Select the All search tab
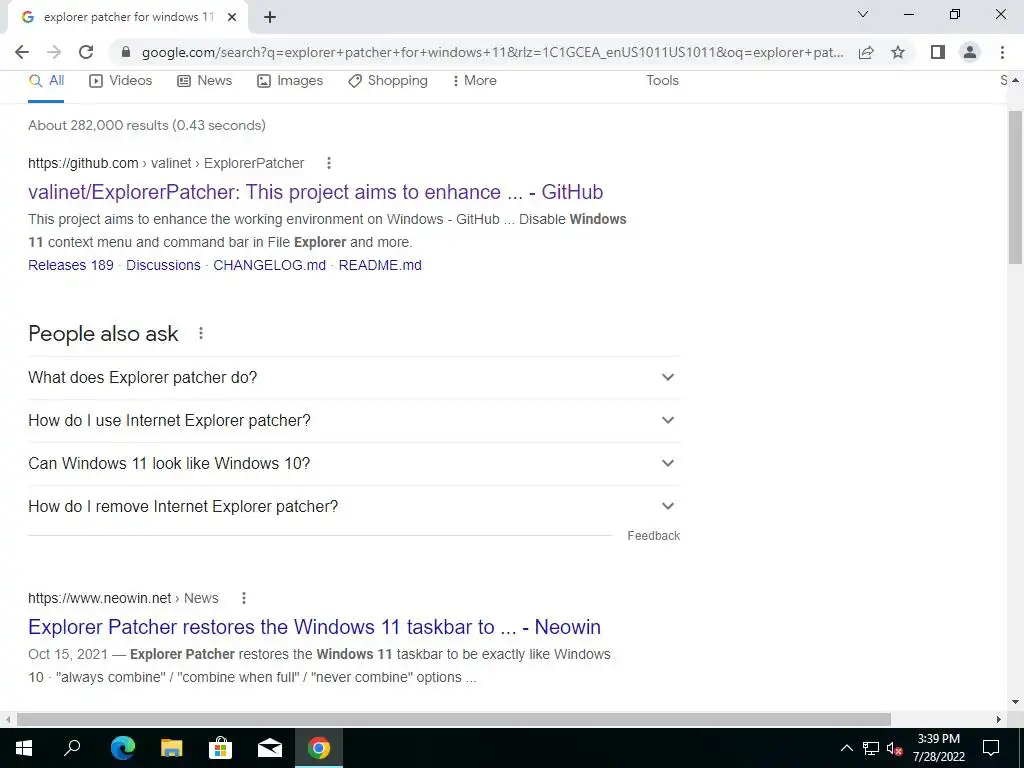The width and height of the screenshot is (1024, 768). pos(46,81)
